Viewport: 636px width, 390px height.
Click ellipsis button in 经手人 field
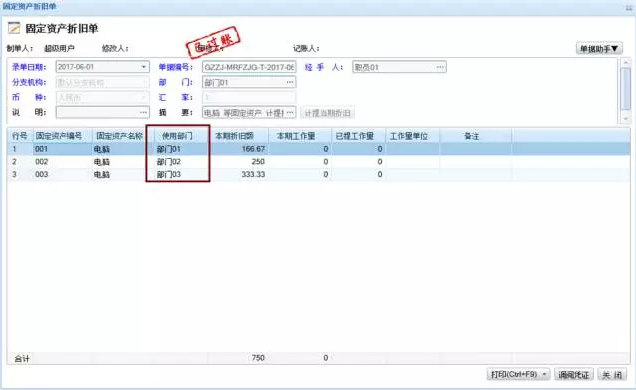[x=440, y=67]
